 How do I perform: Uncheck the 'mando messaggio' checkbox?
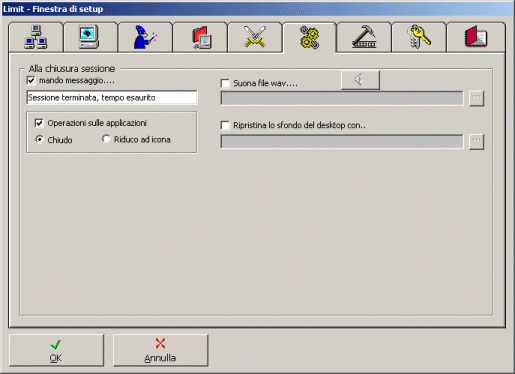click(x=31, y=80)
